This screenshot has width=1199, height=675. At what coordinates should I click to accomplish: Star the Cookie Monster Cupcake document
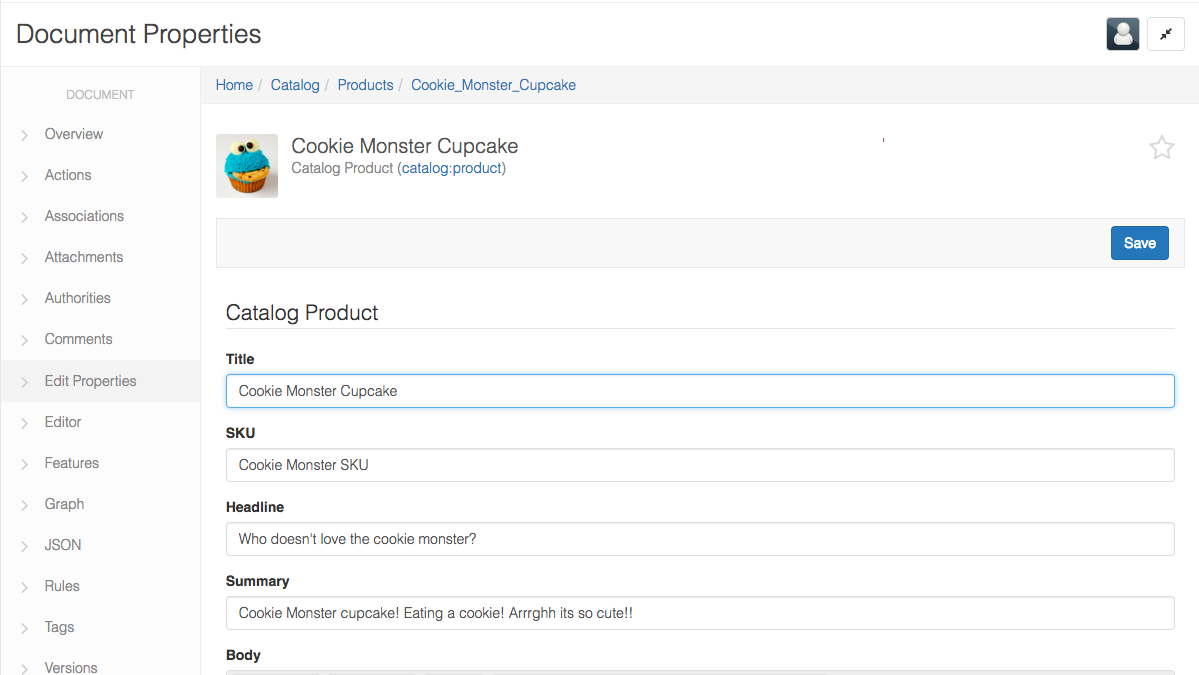[1161, 148]
